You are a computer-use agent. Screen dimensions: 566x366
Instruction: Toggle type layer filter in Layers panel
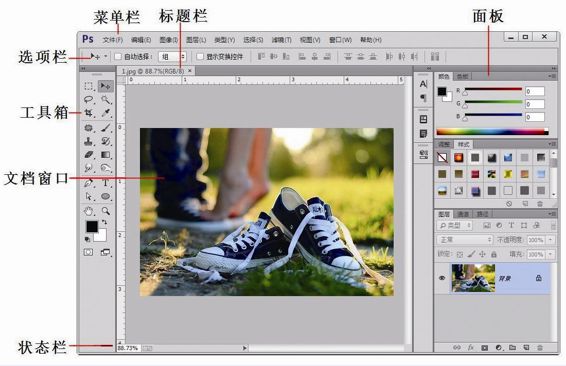click(x=511, y=226)
